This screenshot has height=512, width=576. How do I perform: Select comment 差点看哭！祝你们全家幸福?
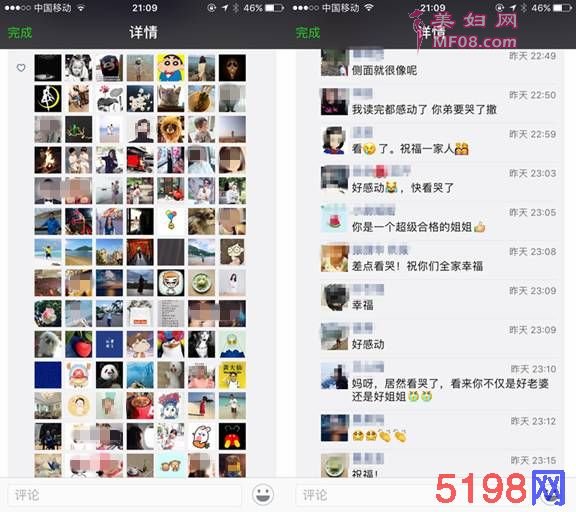click(417, 266)
